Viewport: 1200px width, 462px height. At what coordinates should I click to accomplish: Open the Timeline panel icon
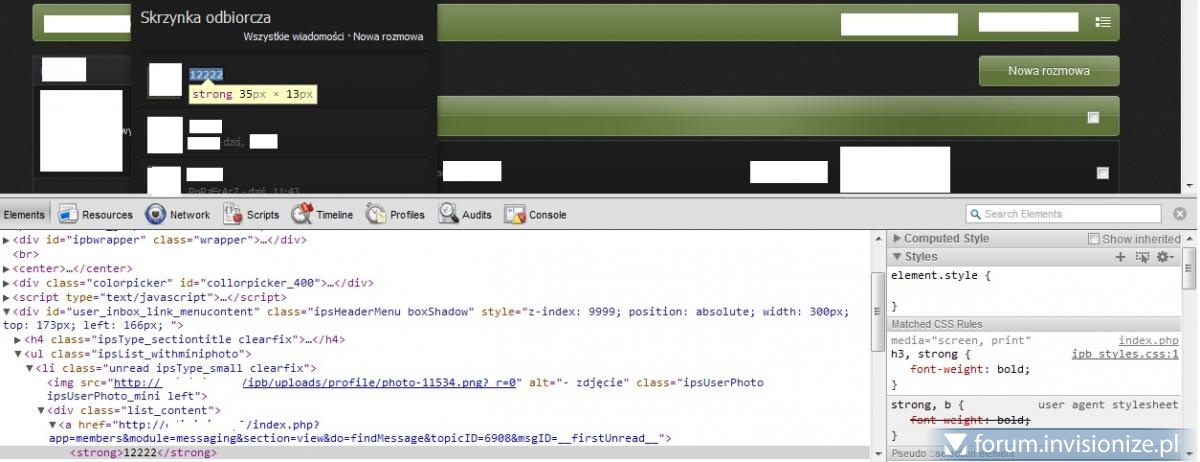[x=303, y=214]
